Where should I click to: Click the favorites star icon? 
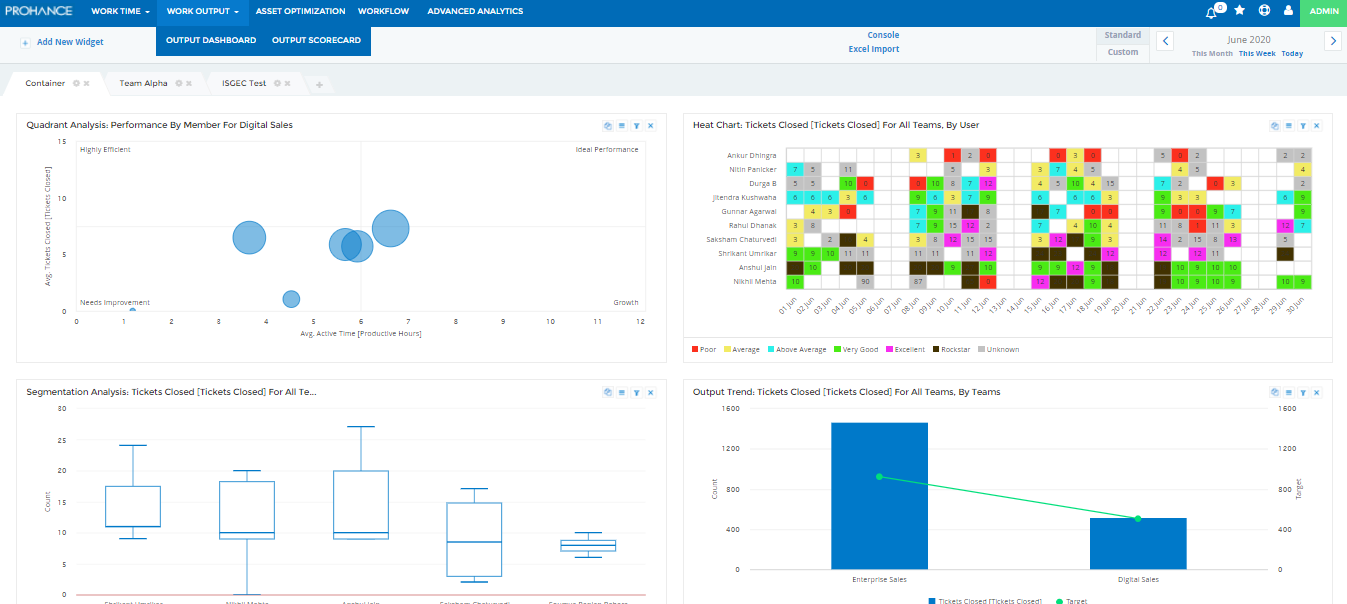point(1240,11)
